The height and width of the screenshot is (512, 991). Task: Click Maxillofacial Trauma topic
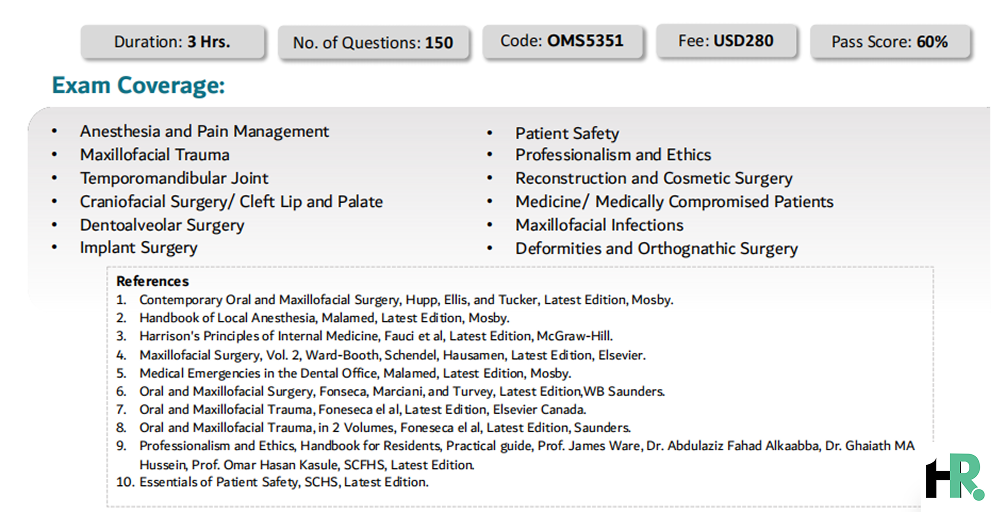pos(154,155)
